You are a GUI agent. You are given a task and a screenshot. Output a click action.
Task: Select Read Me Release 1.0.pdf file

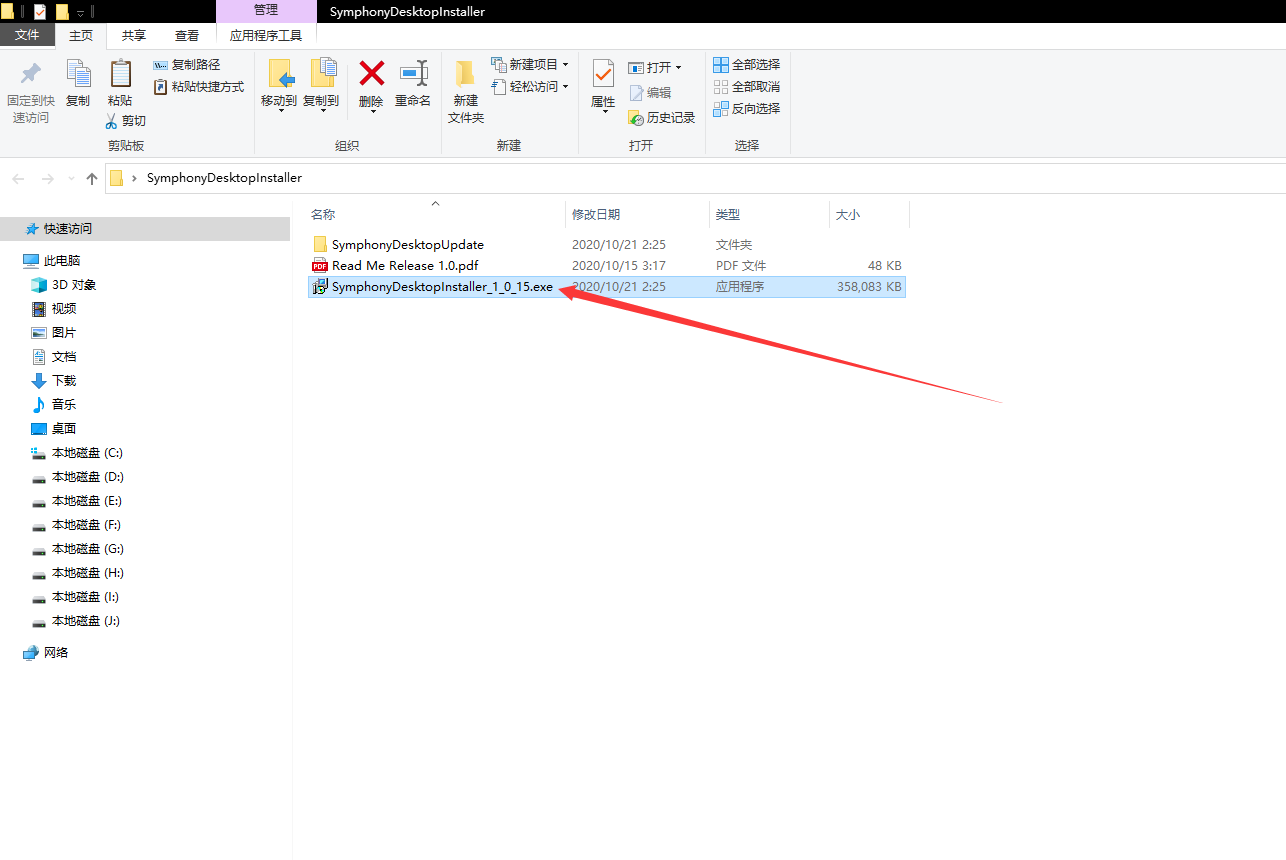[397, 265]
